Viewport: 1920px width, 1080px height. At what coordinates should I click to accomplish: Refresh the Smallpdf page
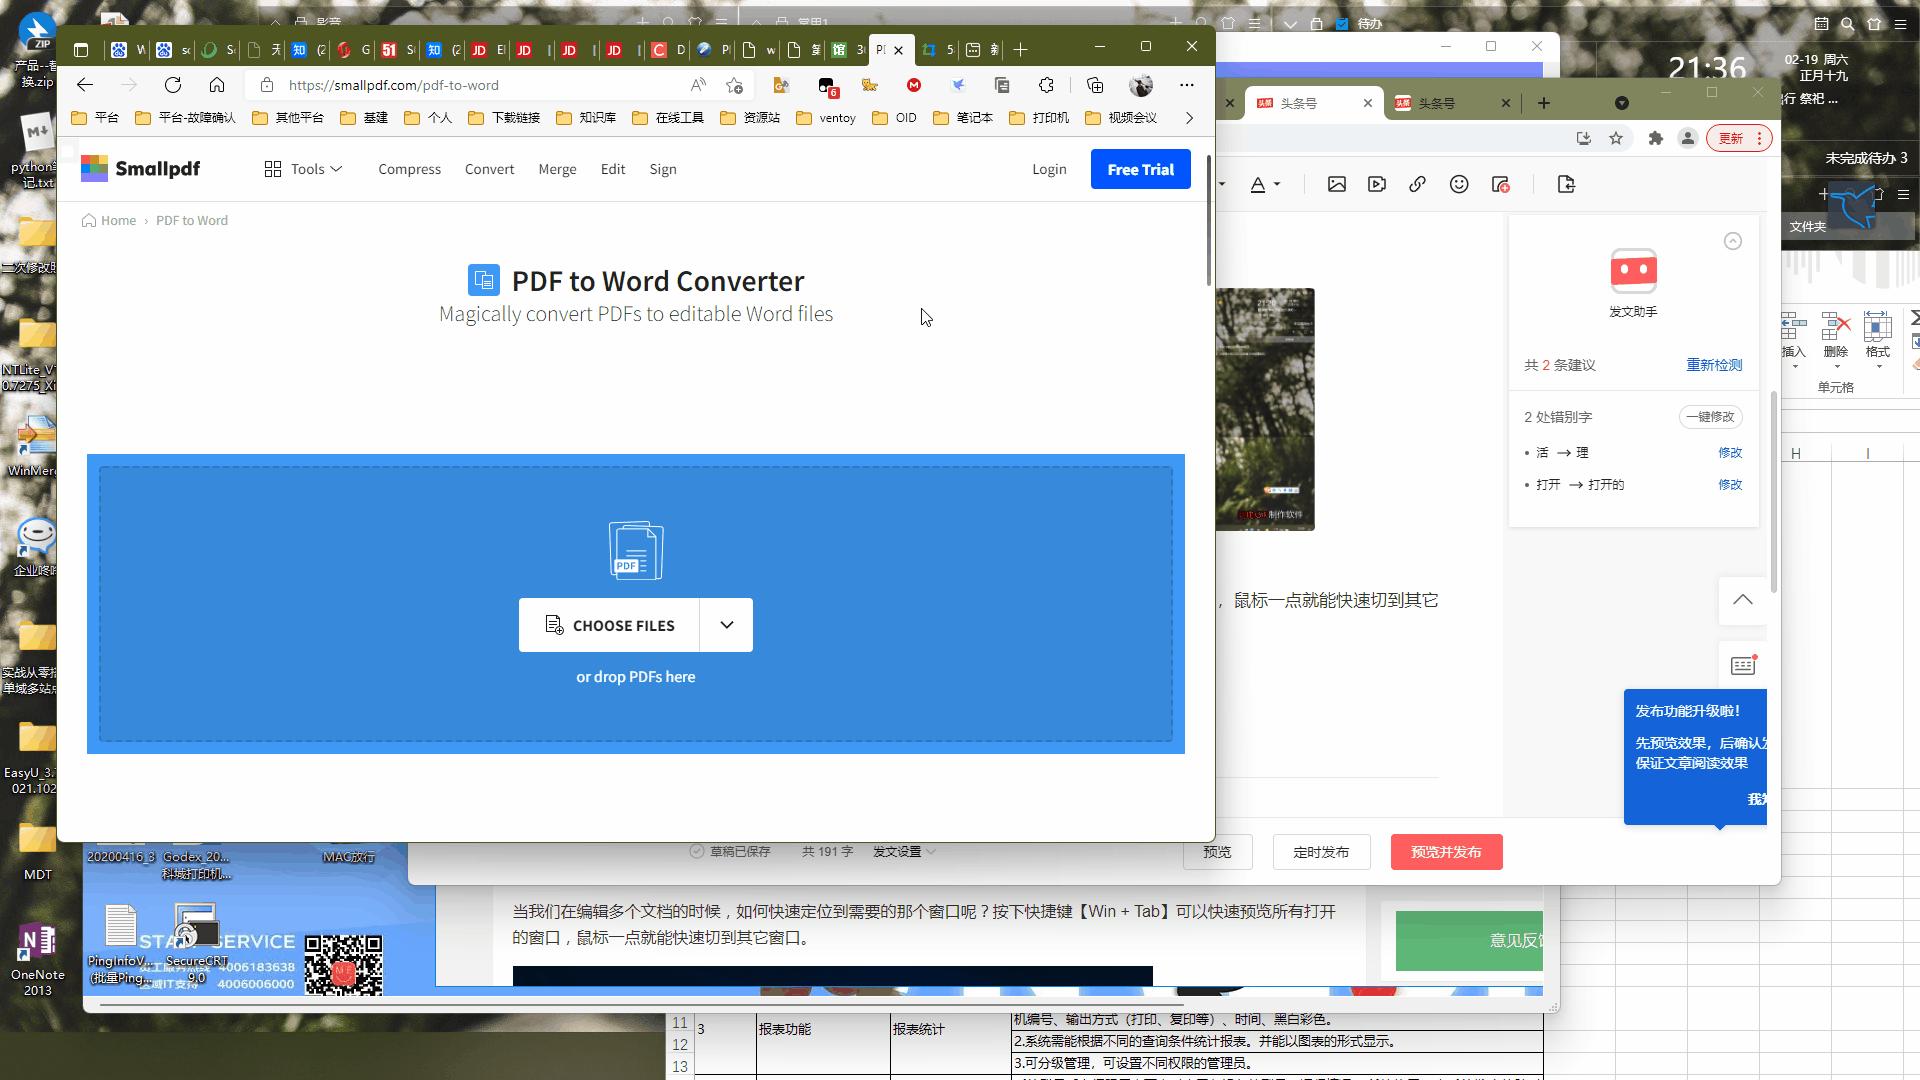pyautogui.click(x=172, y=85)
